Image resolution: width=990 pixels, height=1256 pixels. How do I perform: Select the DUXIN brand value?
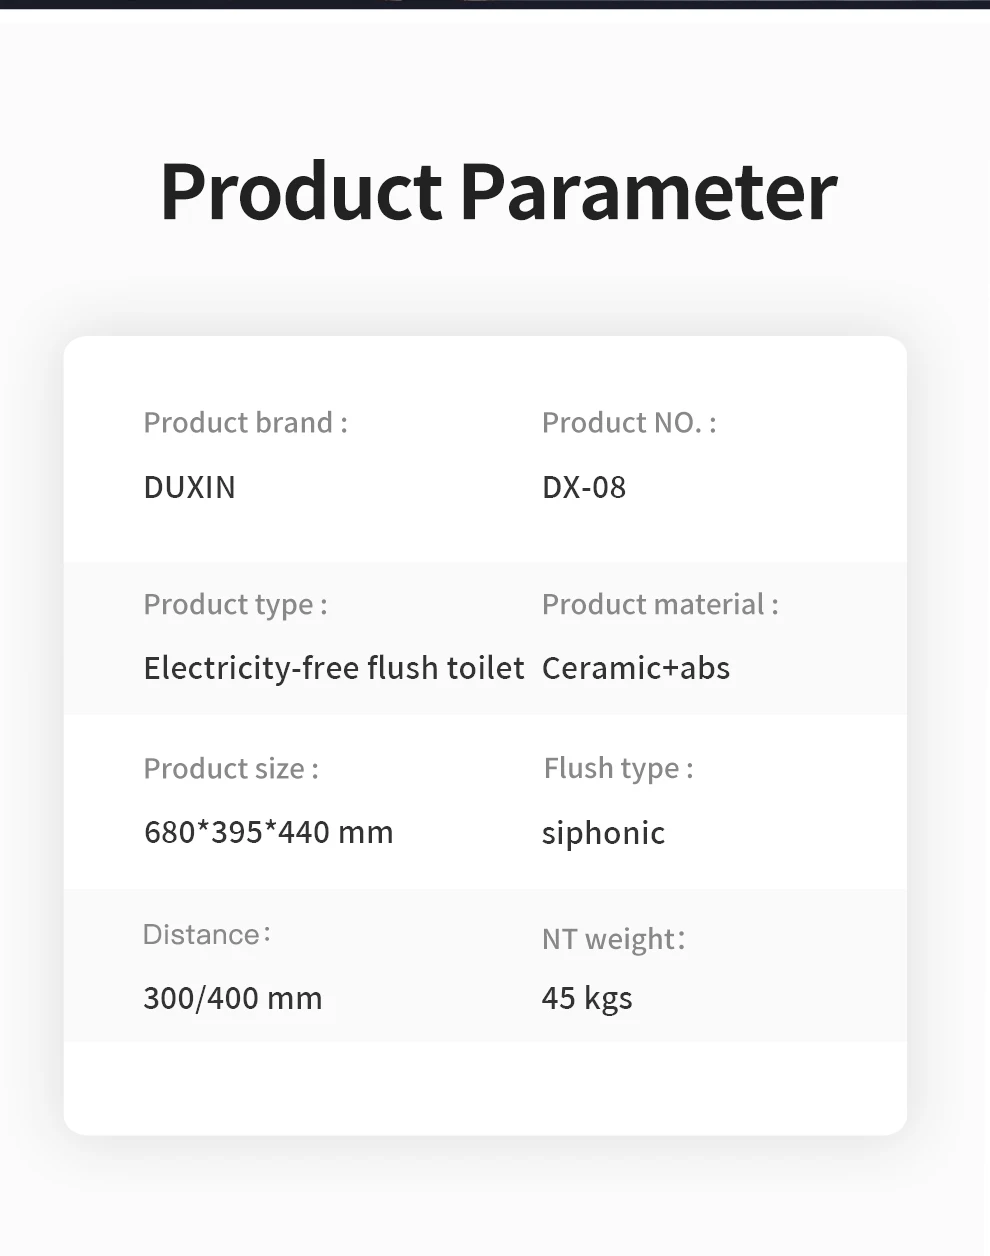coord(190,487)
